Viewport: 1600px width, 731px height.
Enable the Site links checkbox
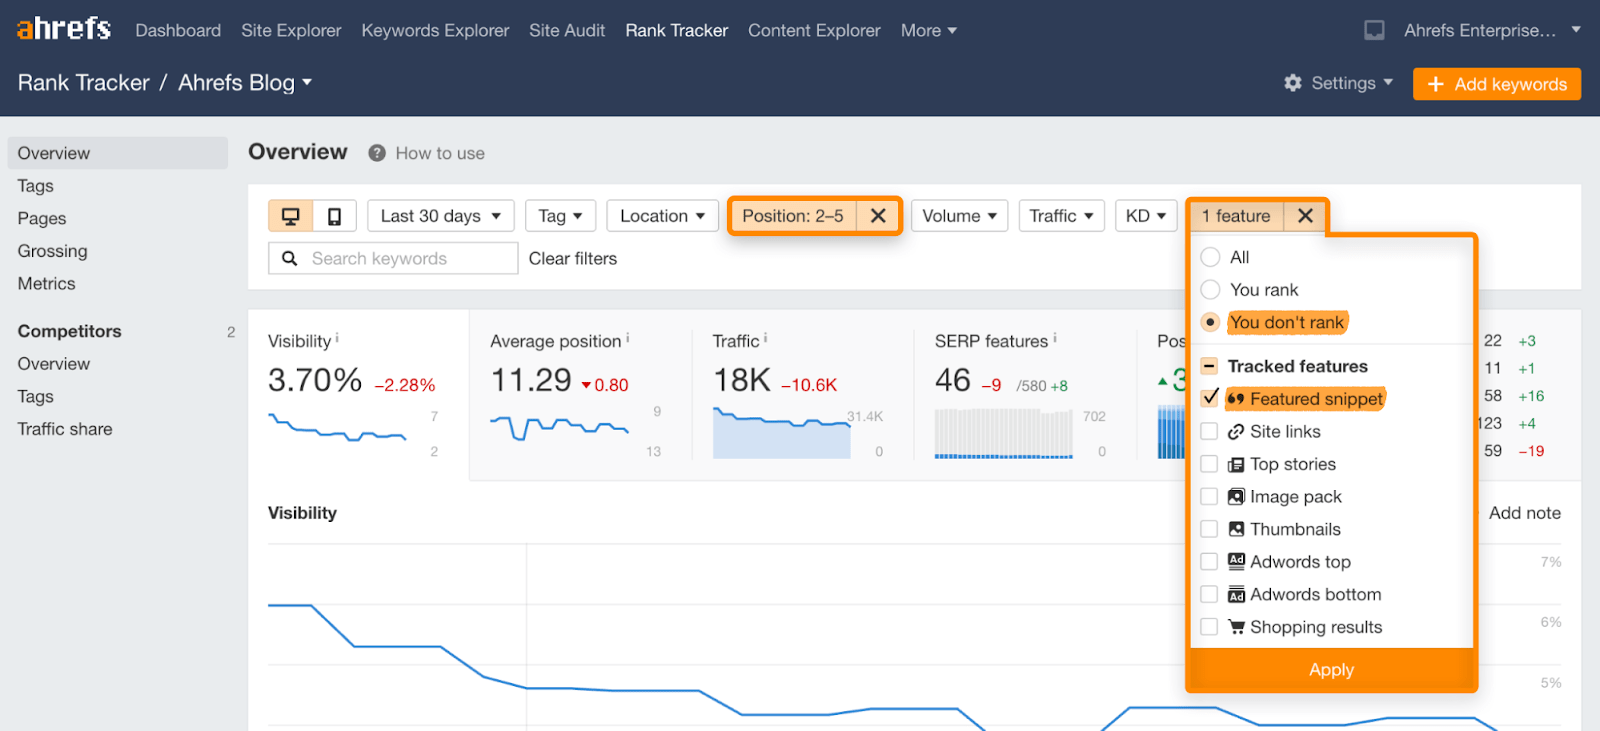point(1210,431)
